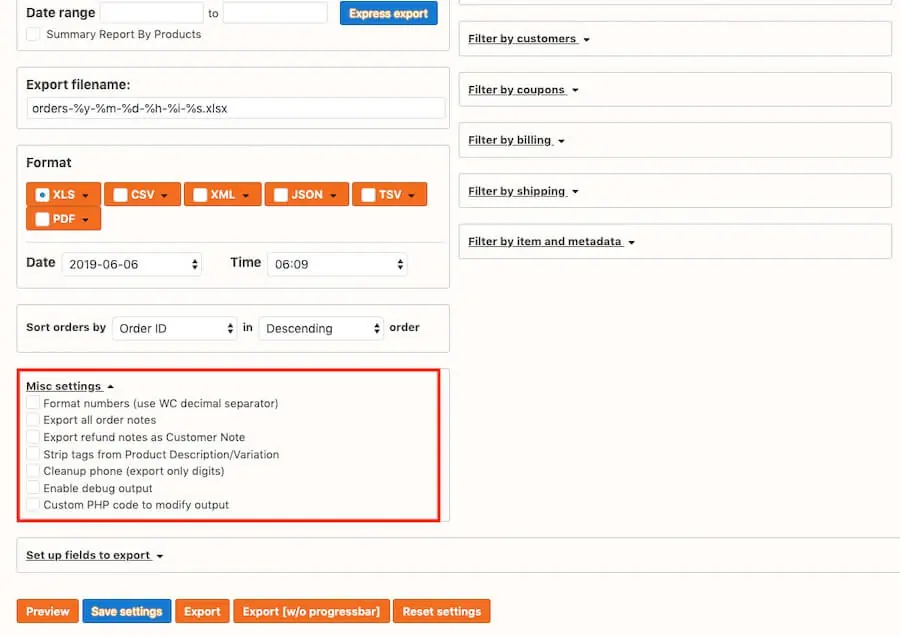Enable Strip tags from Product Description/Variation
900x637 pixels.
33,454
